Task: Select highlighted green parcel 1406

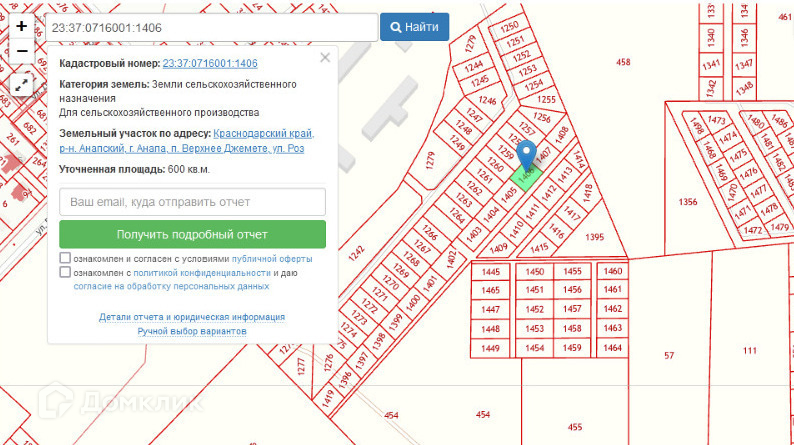Action: (526, 177)
